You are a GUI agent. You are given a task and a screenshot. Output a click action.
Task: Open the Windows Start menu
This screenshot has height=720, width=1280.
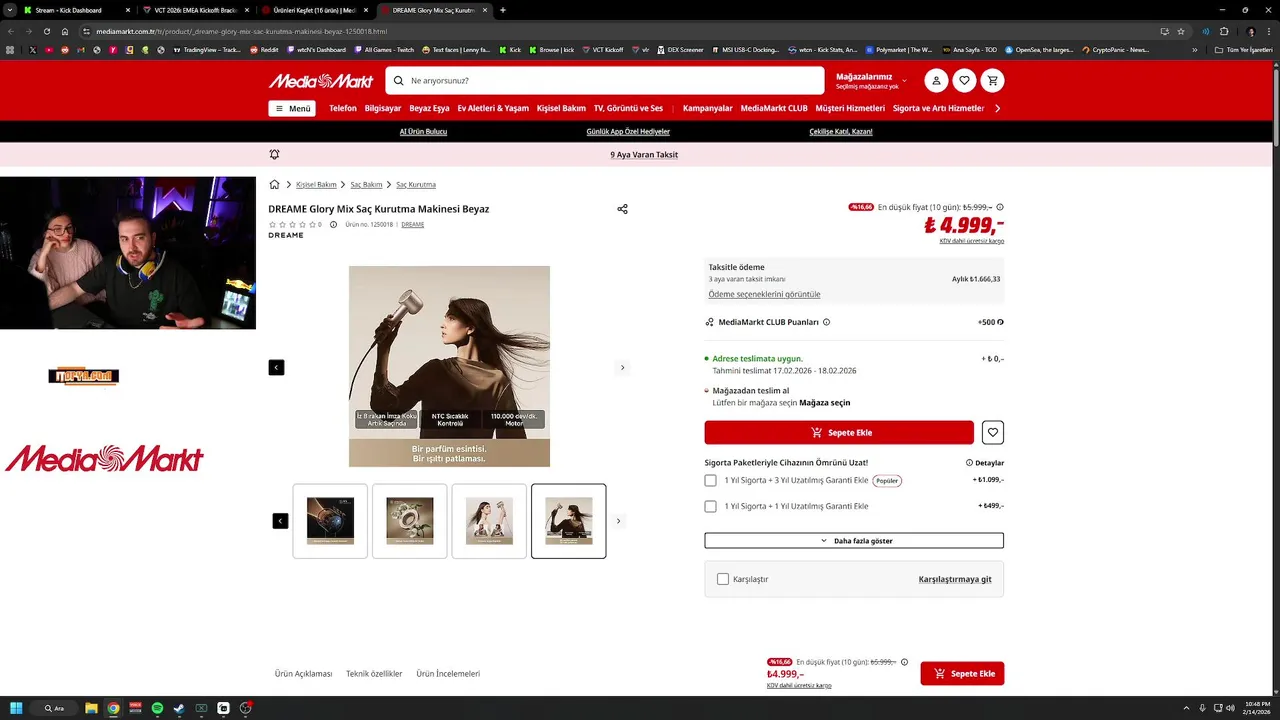(17, 708)
